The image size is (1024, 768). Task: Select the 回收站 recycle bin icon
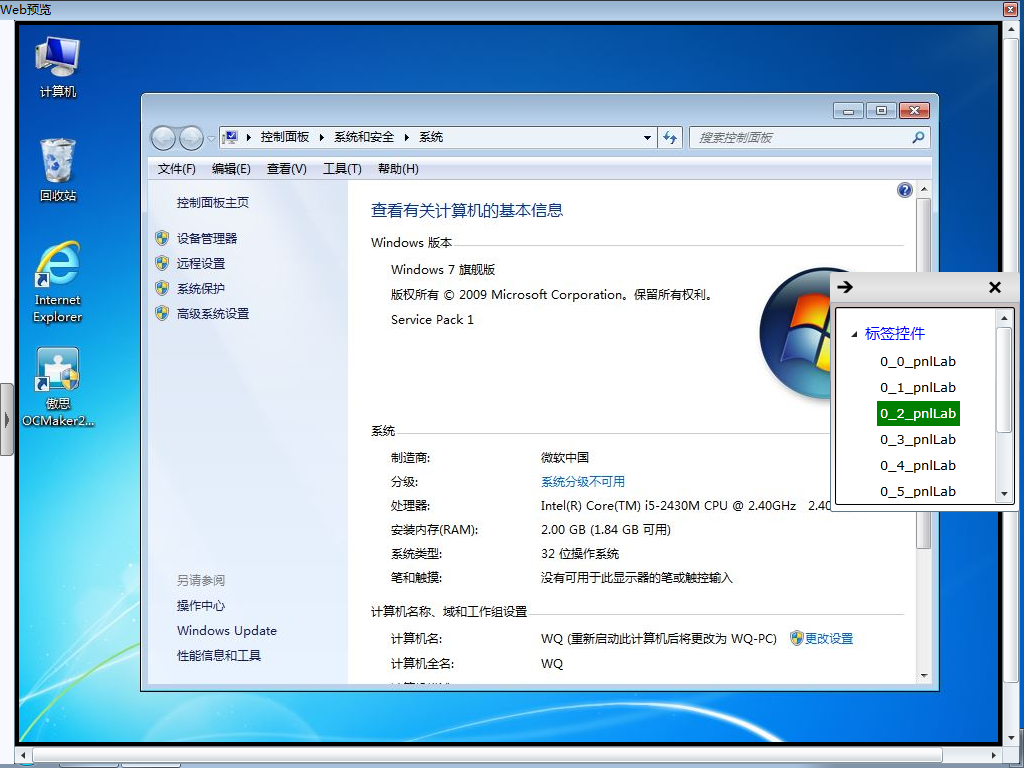pos(57,170)
